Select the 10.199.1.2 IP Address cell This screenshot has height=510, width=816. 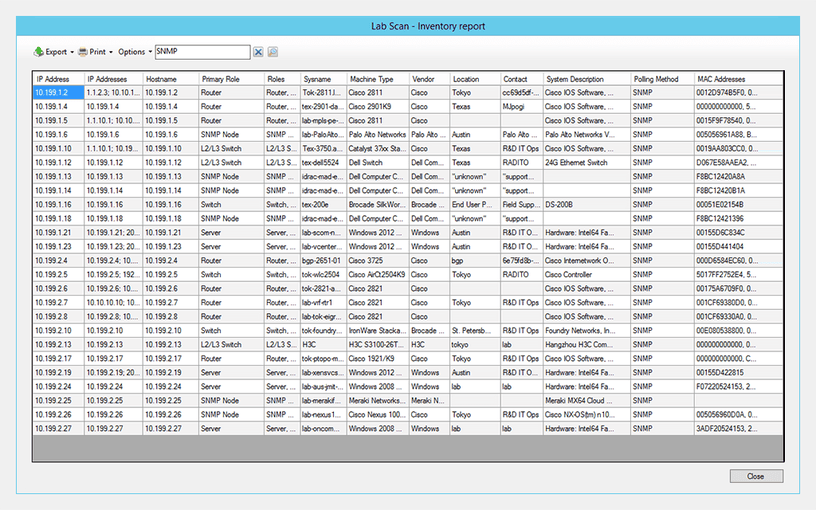[x=59, y=93]
